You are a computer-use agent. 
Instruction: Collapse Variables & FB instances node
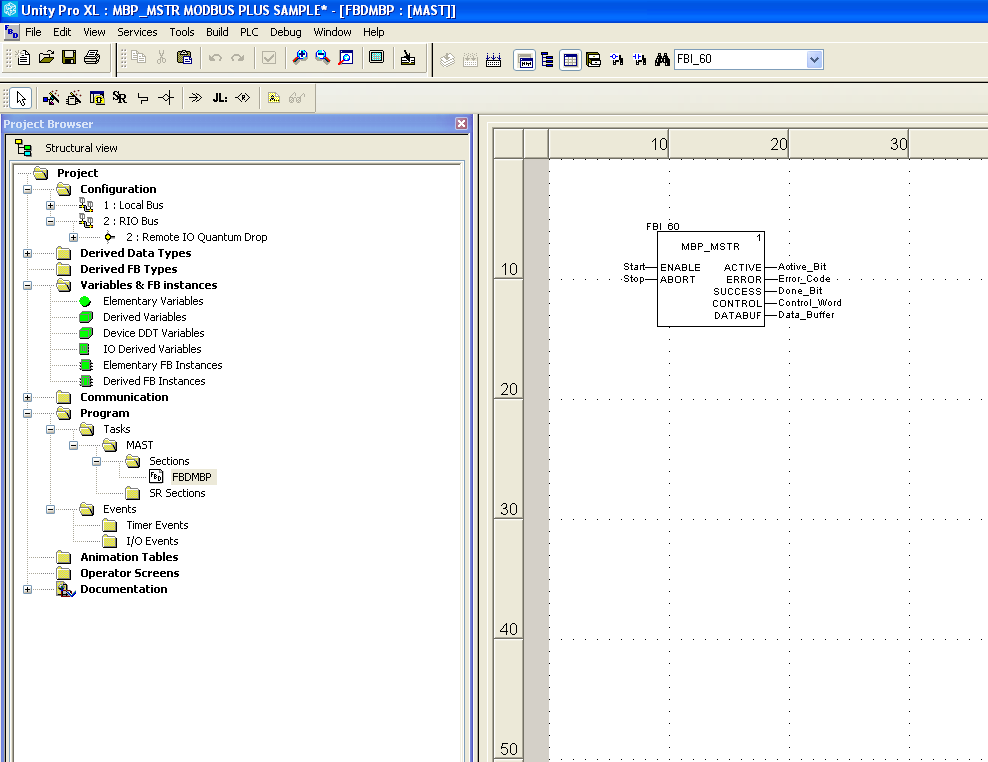pos(27,286)
